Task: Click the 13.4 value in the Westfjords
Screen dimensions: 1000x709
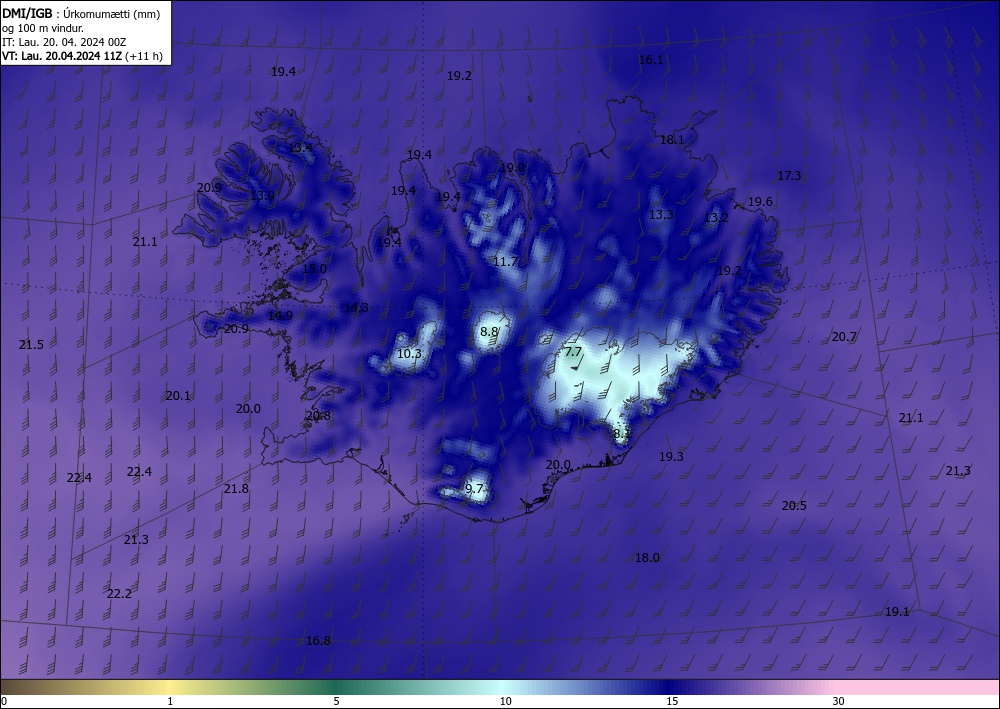Action: pyautogui.click(x=300, y=148)
